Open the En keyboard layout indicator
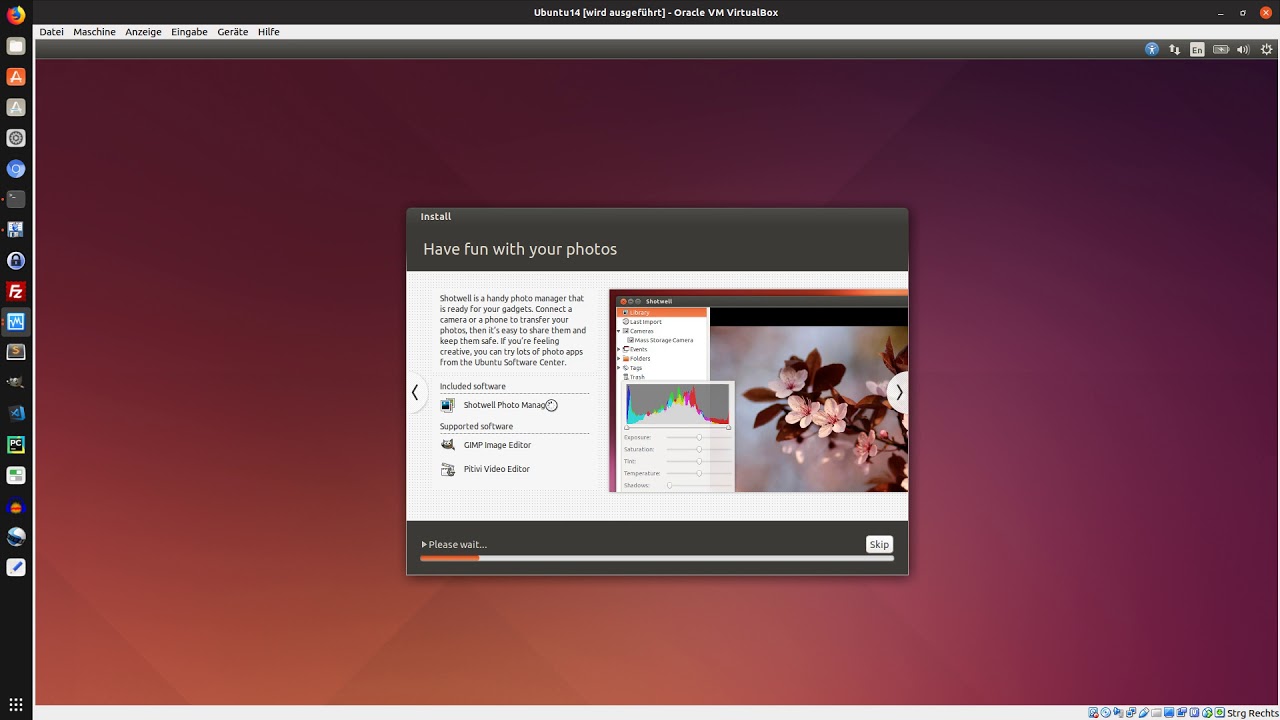 1197,49
